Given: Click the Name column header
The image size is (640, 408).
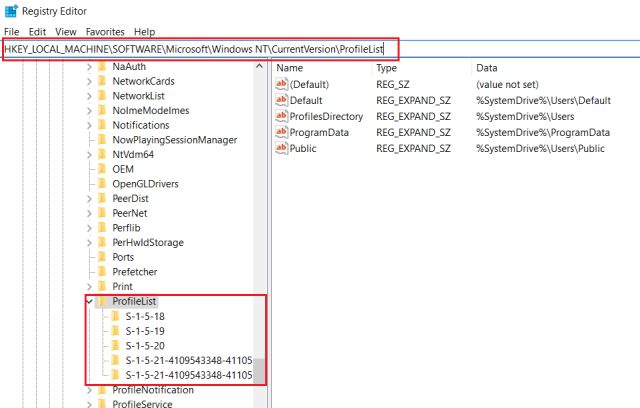Looking at the screenshot, I should click(x=289, y=68).
